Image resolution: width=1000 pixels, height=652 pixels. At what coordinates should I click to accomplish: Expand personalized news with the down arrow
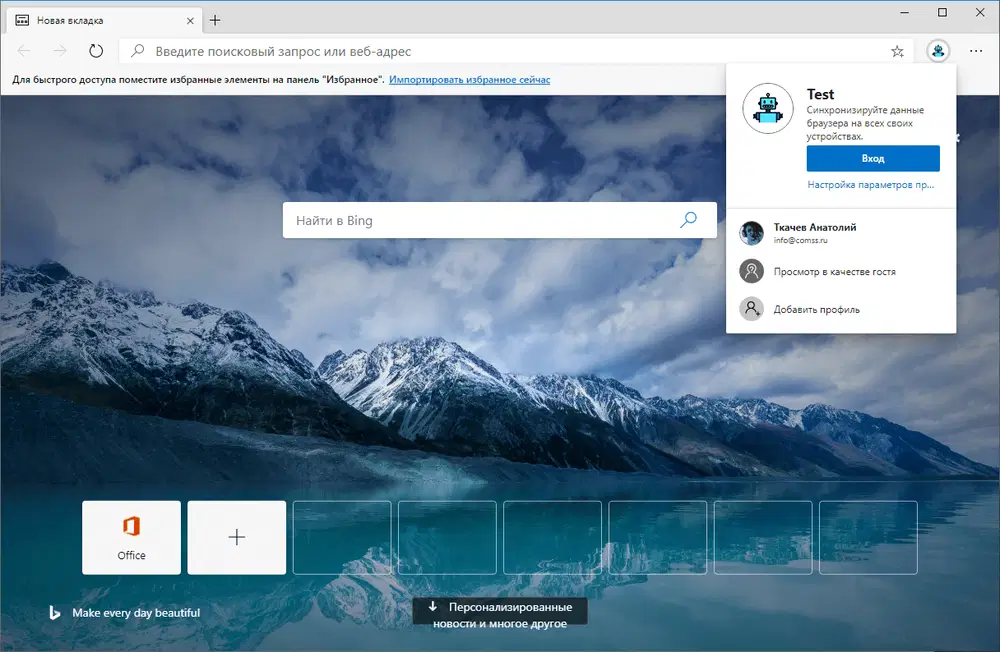[x=433, y=605]
